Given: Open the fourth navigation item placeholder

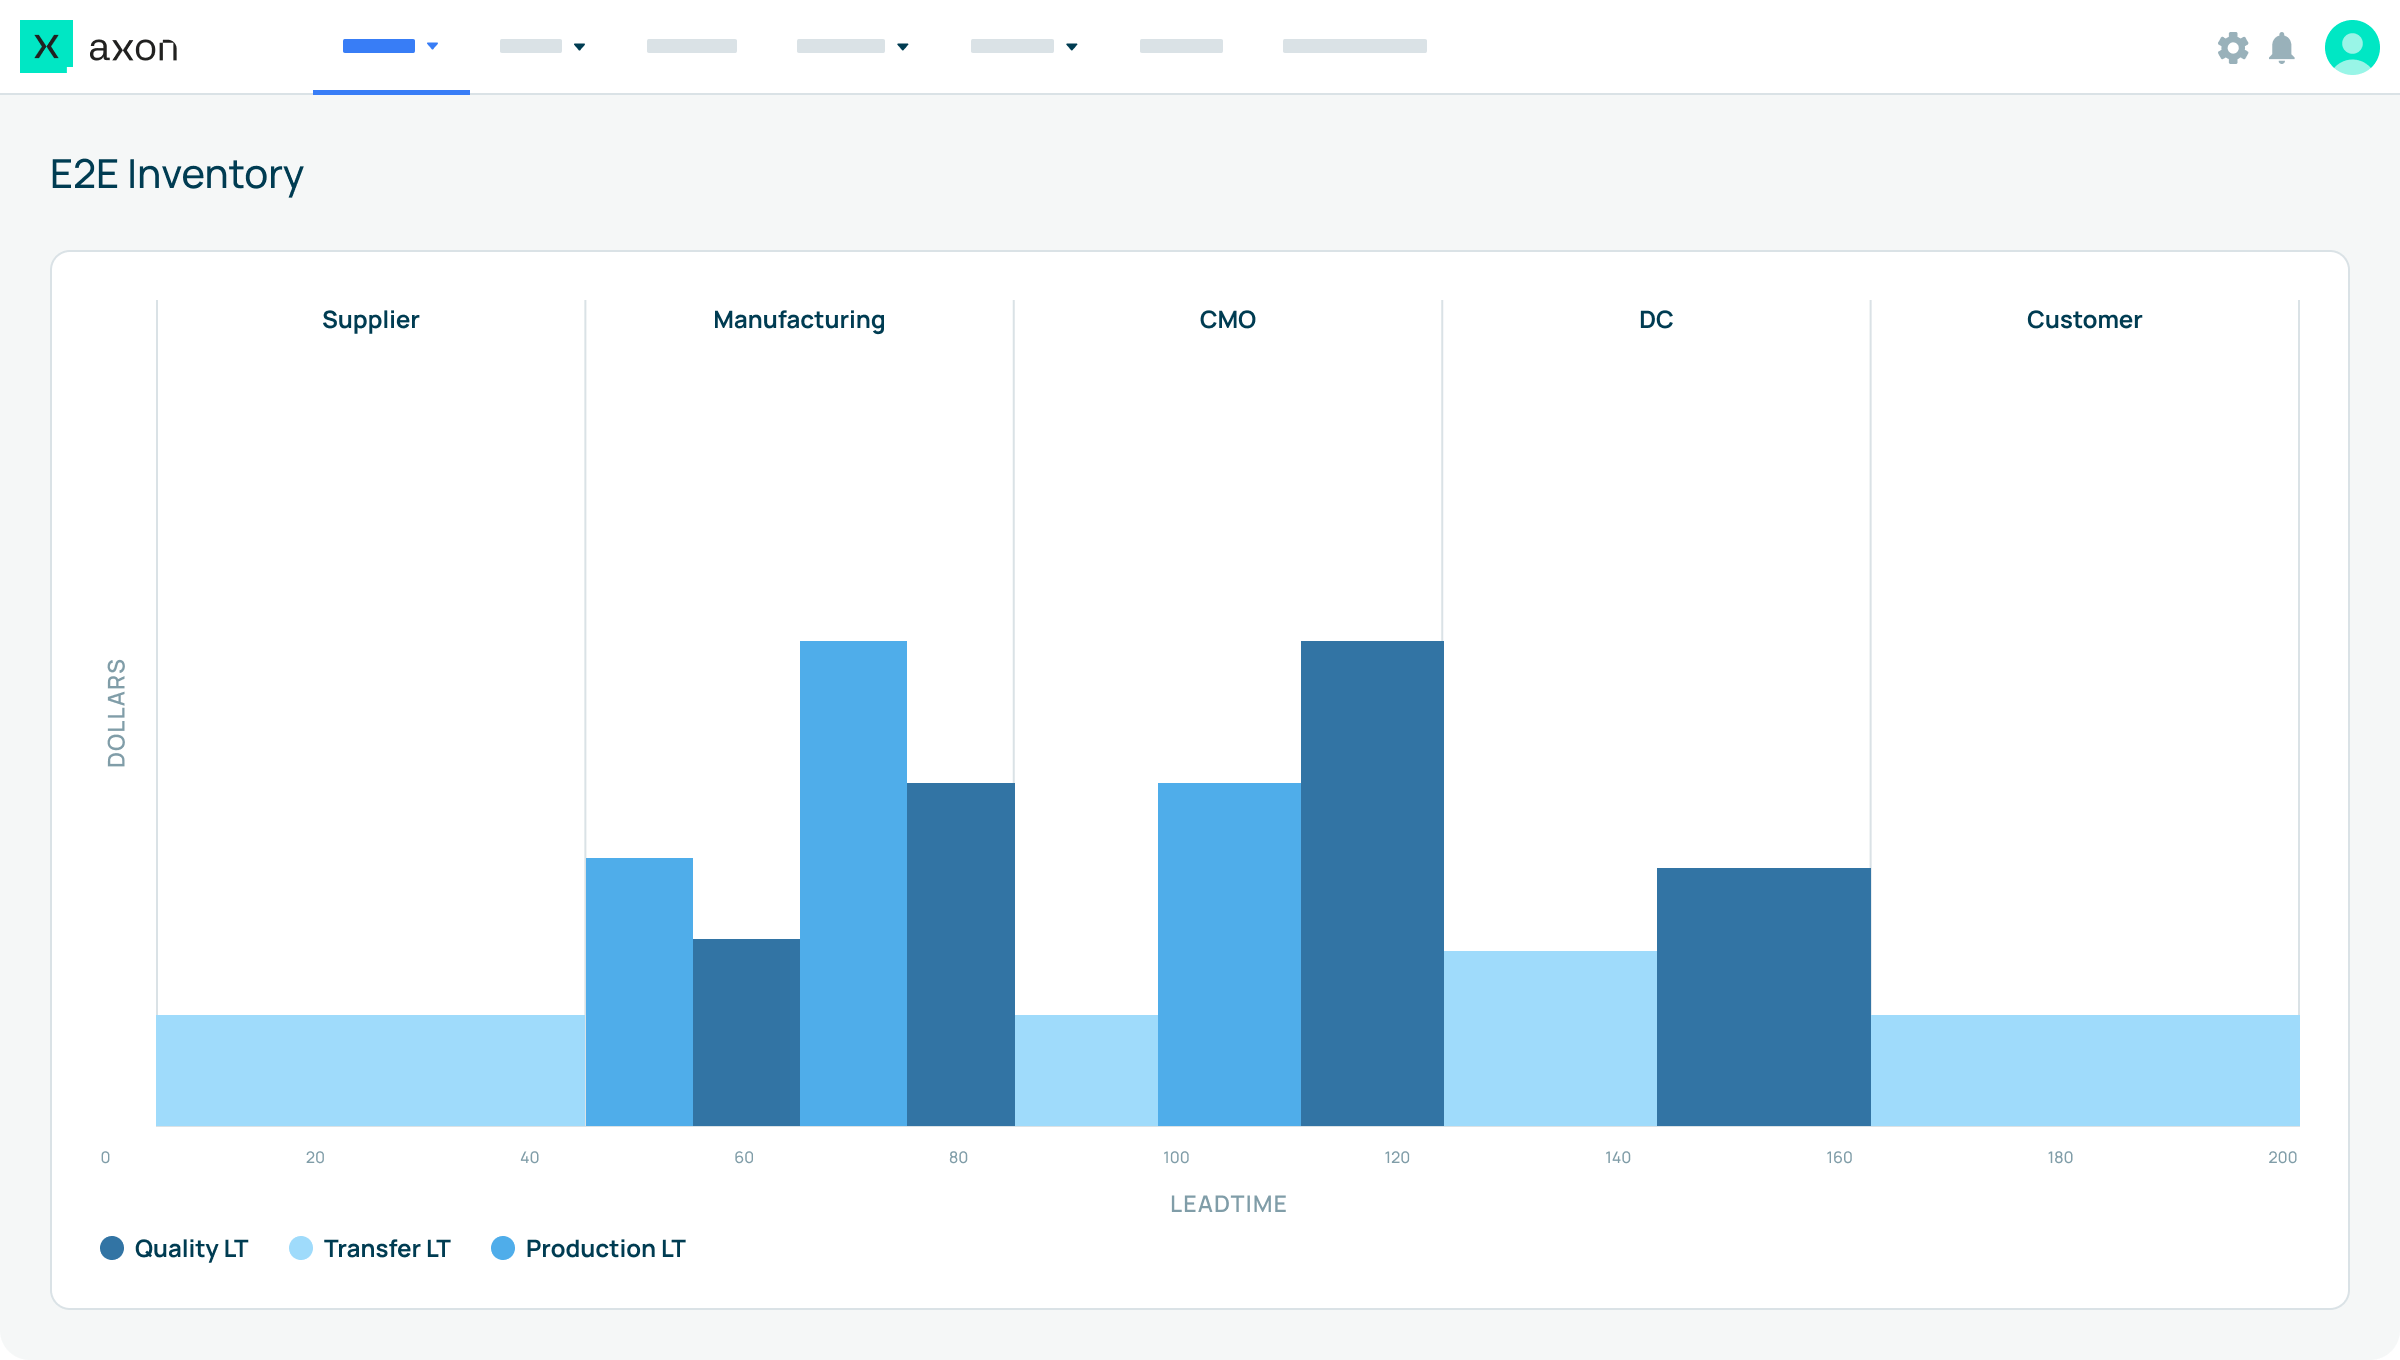Looking at the screenshot, I should 841,46.
